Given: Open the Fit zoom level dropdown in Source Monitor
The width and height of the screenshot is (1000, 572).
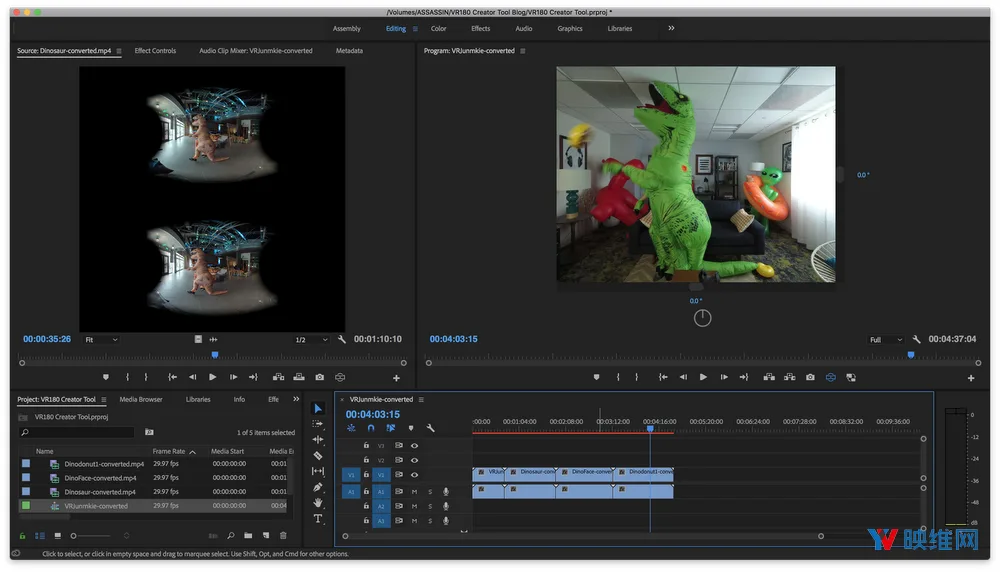Looking at the screenshot, I should (x=101, y=340).
